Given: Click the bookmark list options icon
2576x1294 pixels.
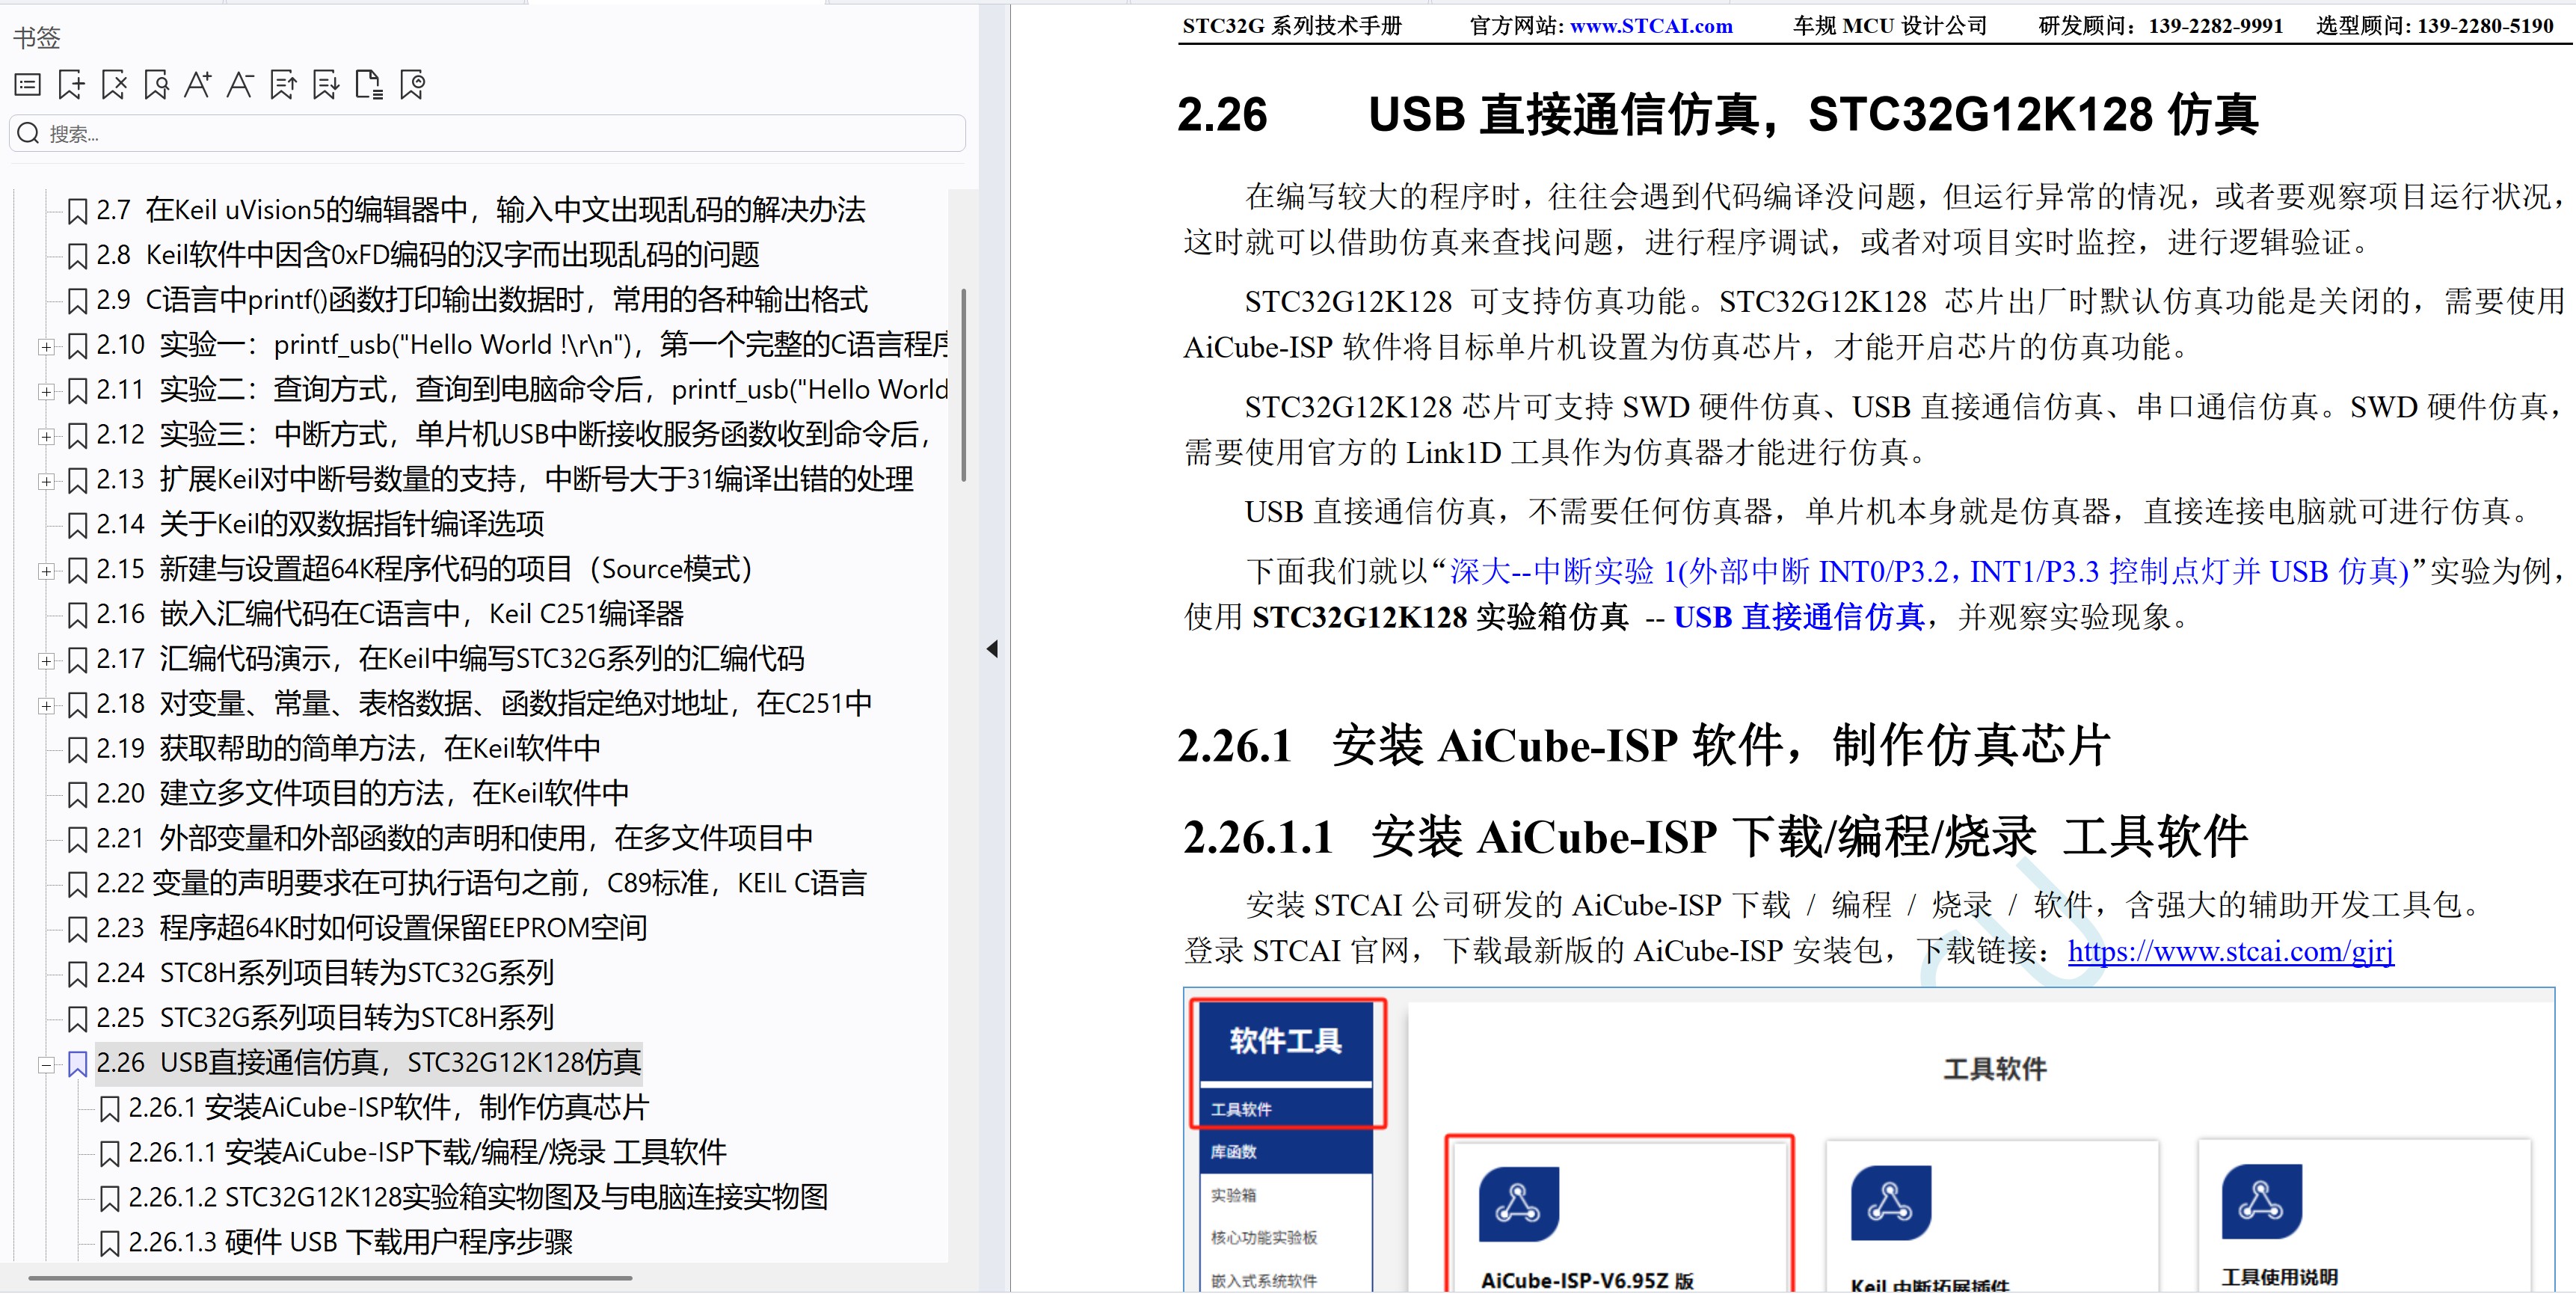Looking at the screenshot, I should pyautogui.click(x=28, y=85).
